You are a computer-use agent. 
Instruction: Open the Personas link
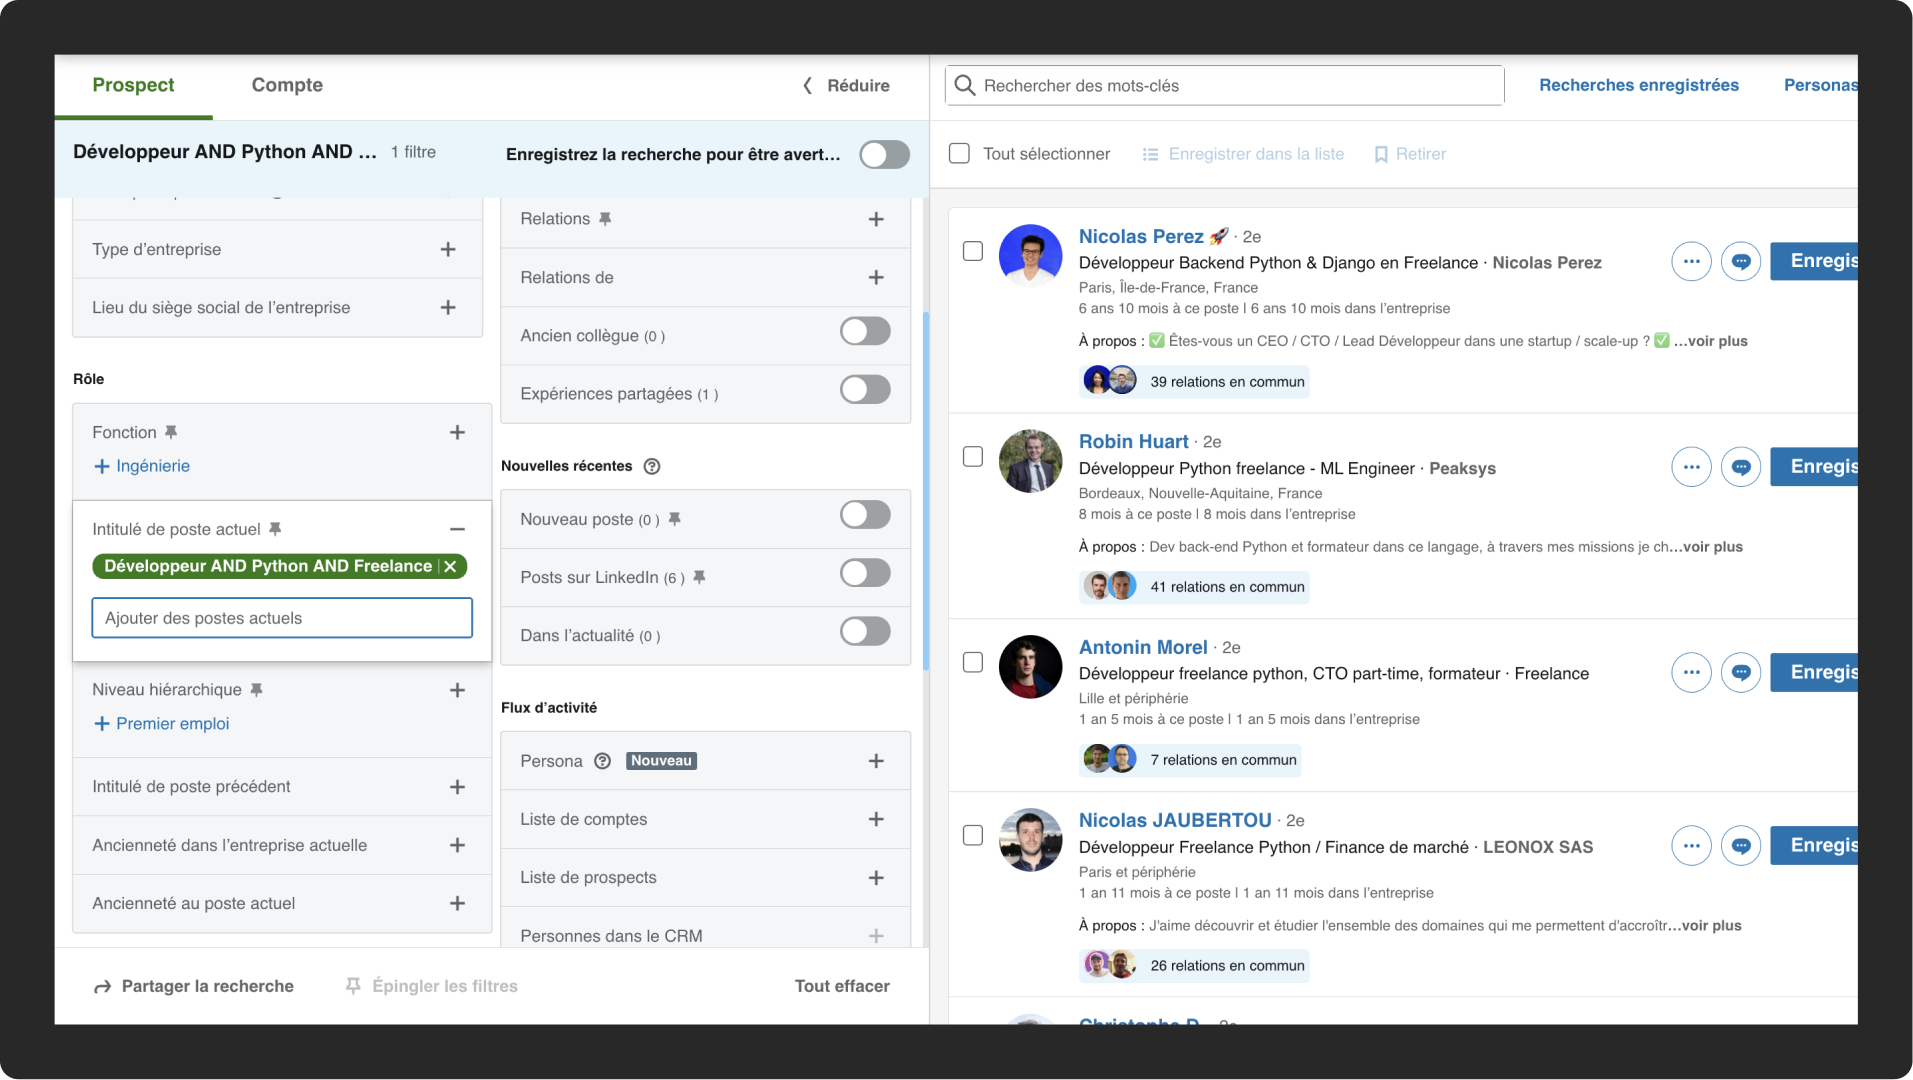coord(1820,85)
